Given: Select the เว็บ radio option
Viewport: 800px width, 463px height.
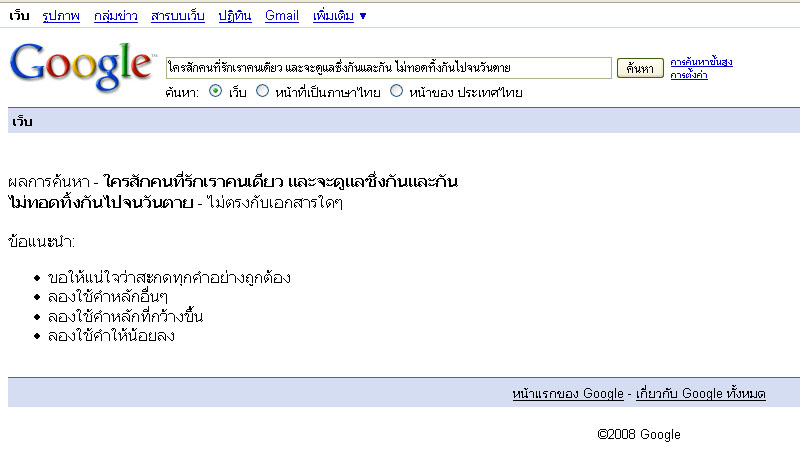Looking at the screenshot, I should [216, 91].
